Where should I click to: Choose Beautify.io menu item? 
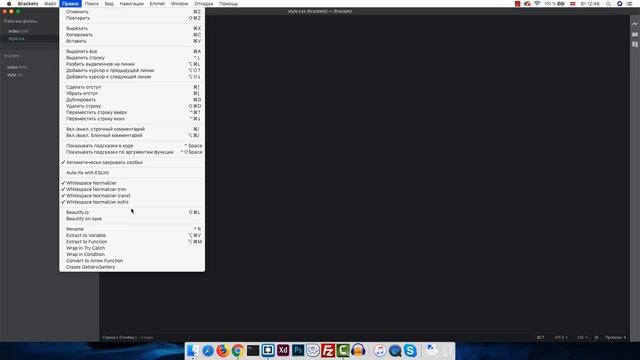click(x=132, y=212)
